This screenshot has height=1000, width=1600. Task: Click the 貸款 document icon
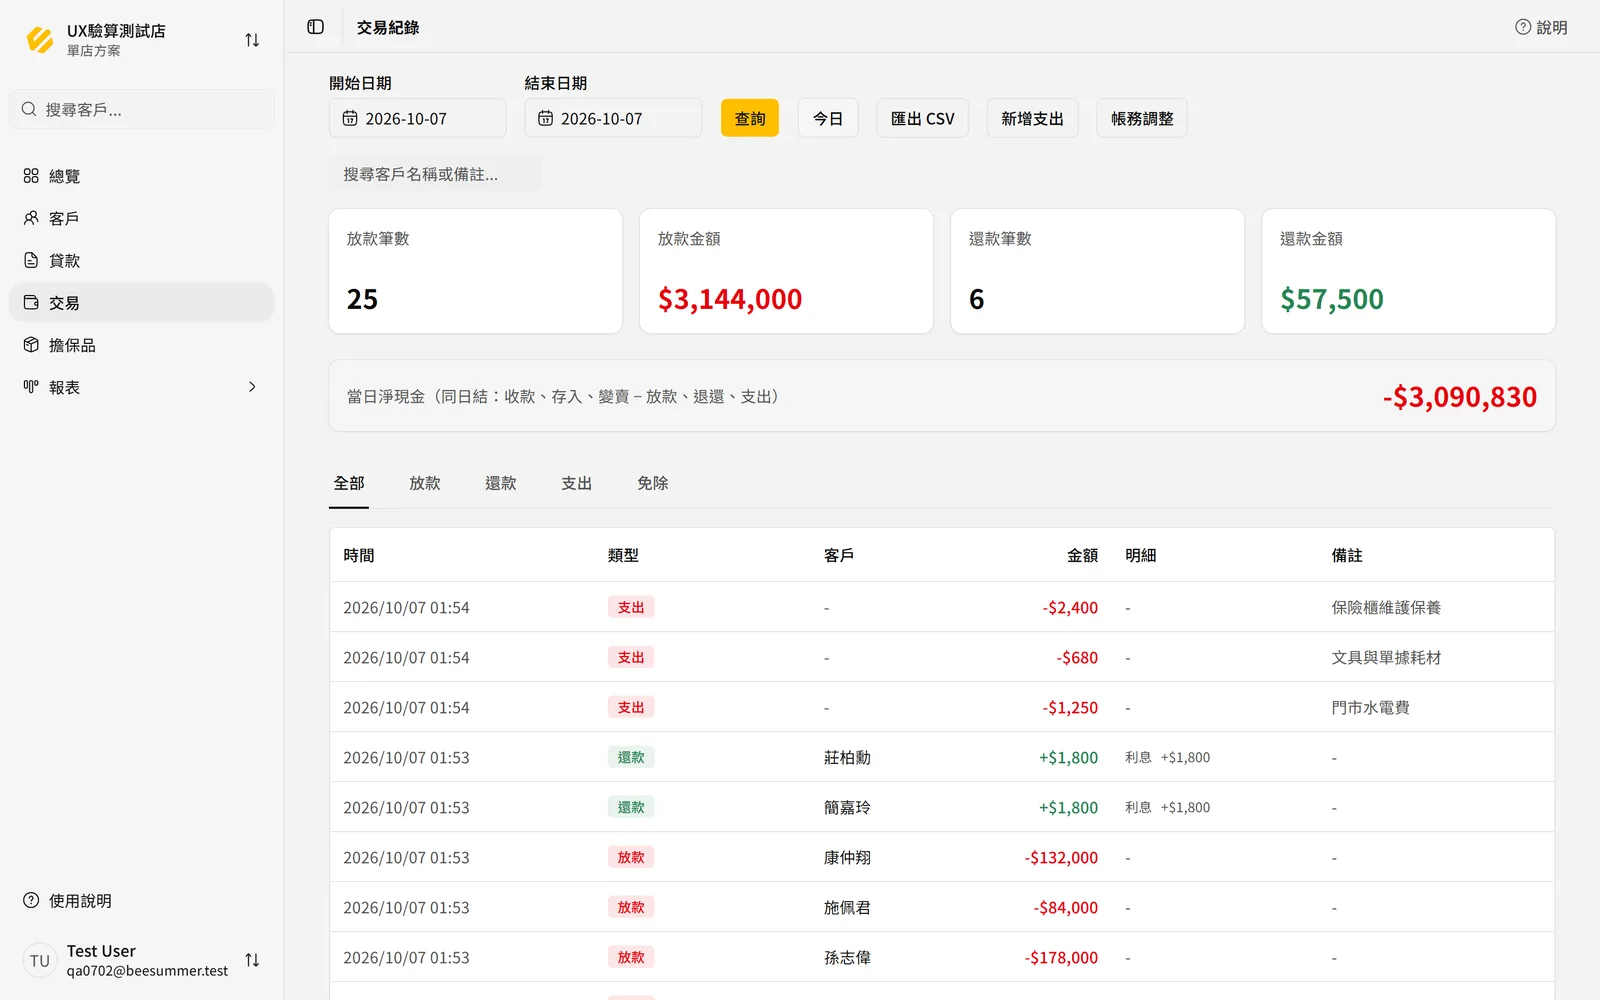click(31, 260)
